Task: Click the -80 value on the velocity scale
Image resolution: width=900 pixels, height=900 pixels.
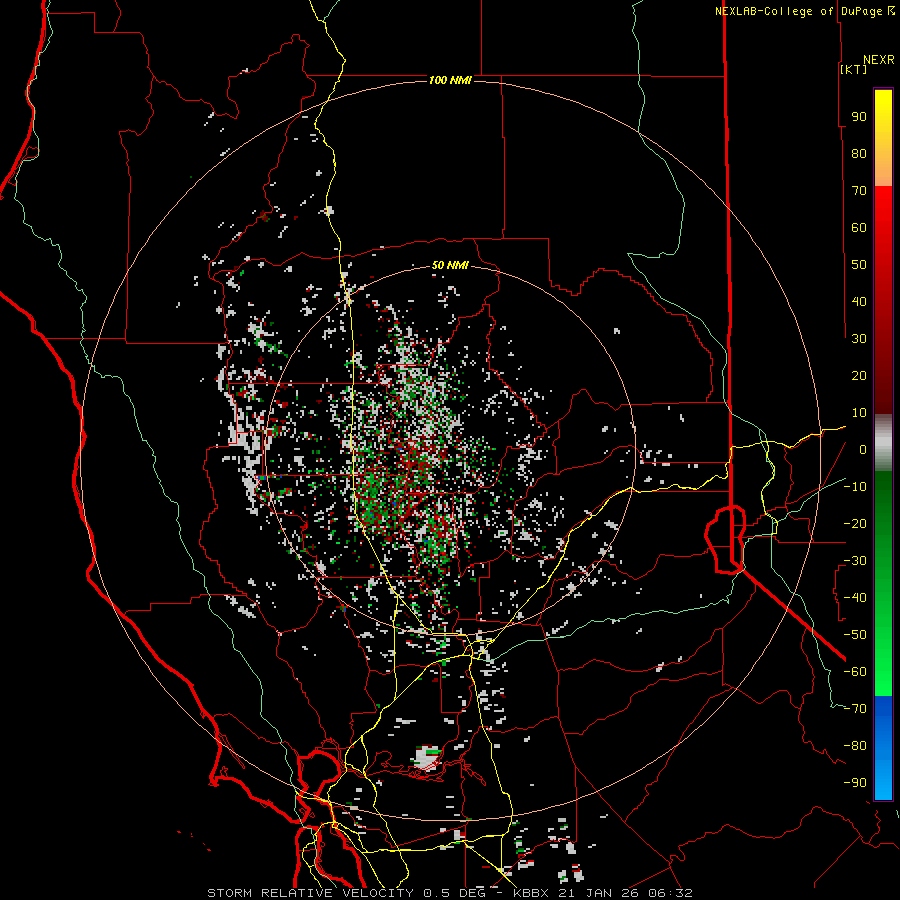Action: 855,746
